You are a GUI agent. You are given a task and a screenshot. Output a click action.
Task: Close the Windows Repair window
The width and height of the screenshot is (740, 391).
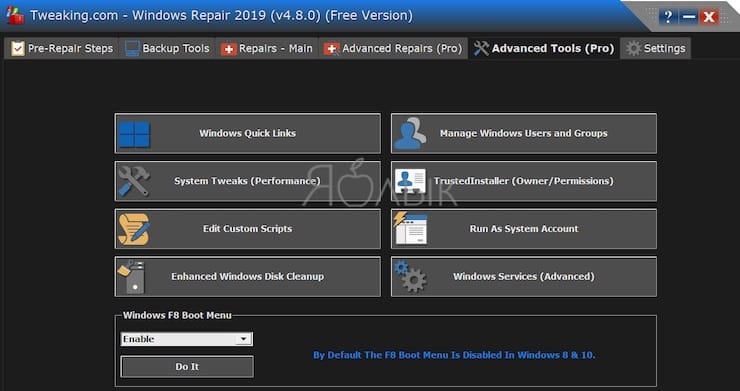709,17
